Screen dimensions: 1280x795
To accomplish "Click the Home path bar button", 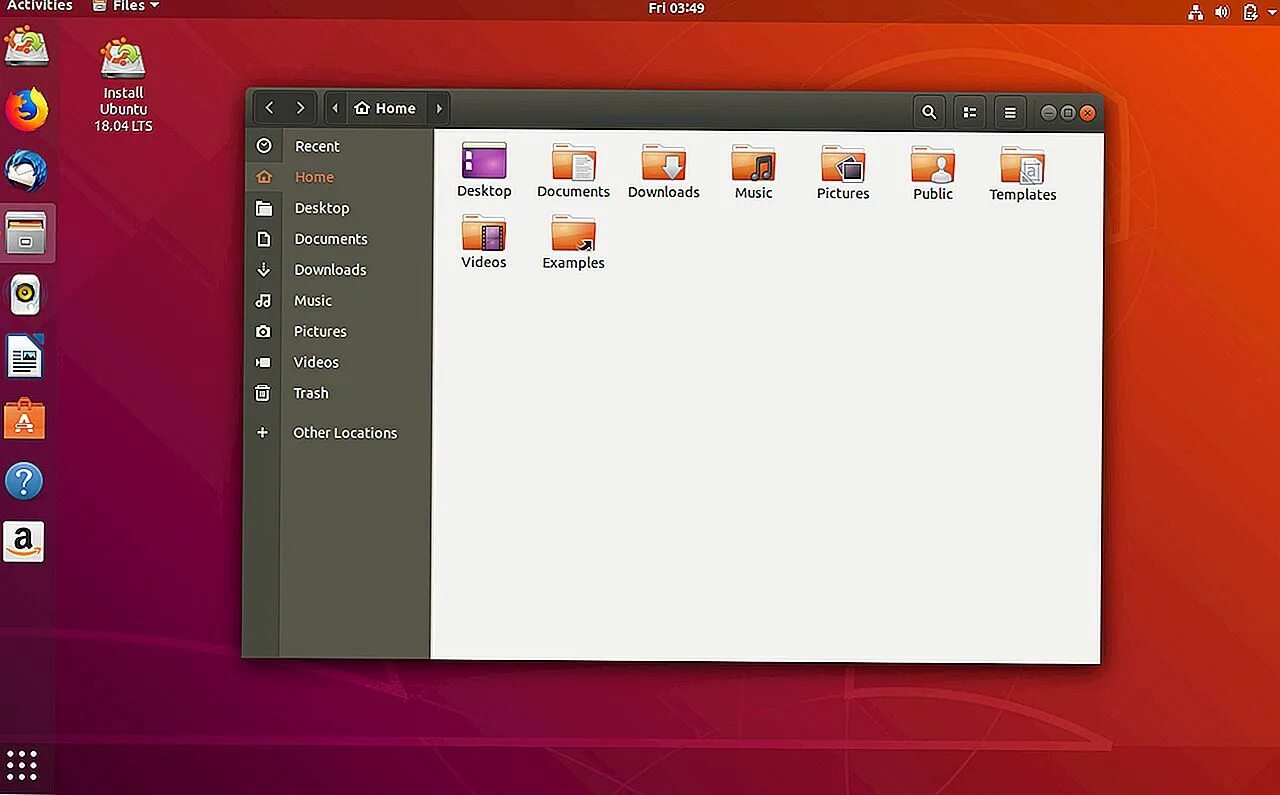I will click(386, 108).
